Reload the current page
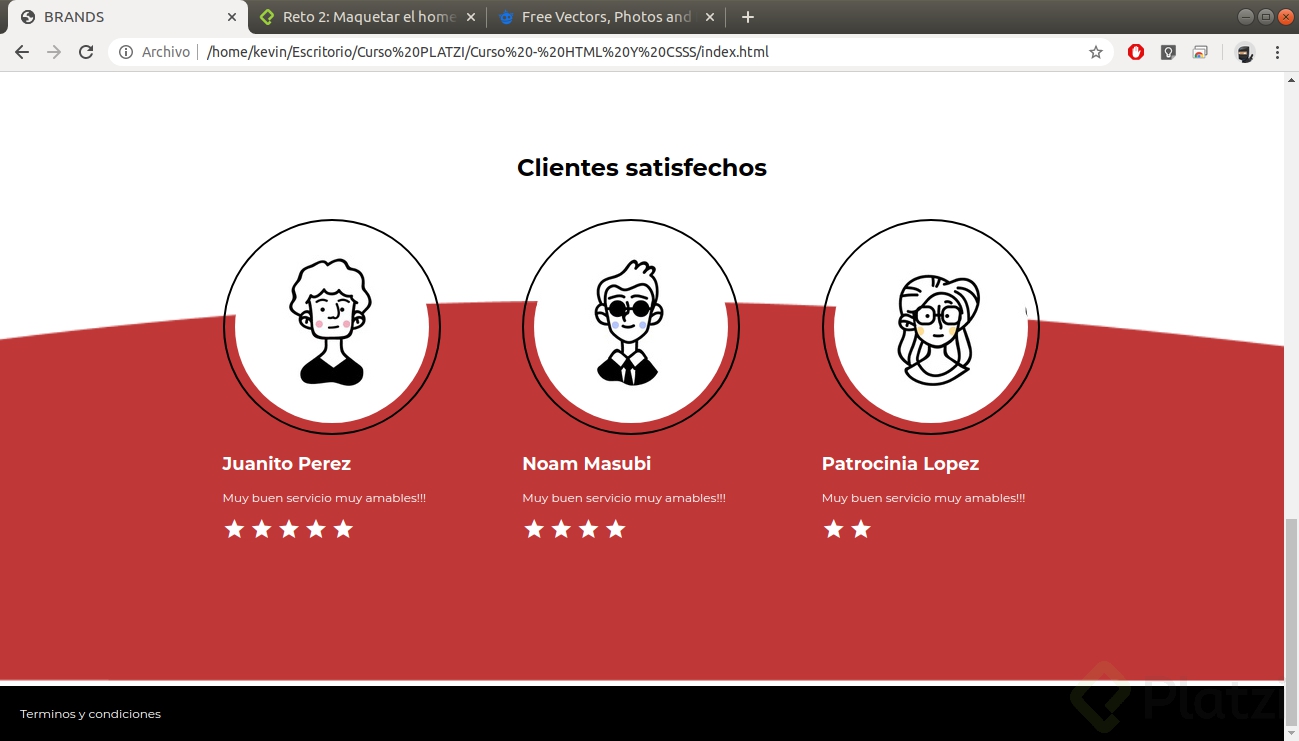Viewport: 1299px width, 741px height. (86, 51)
